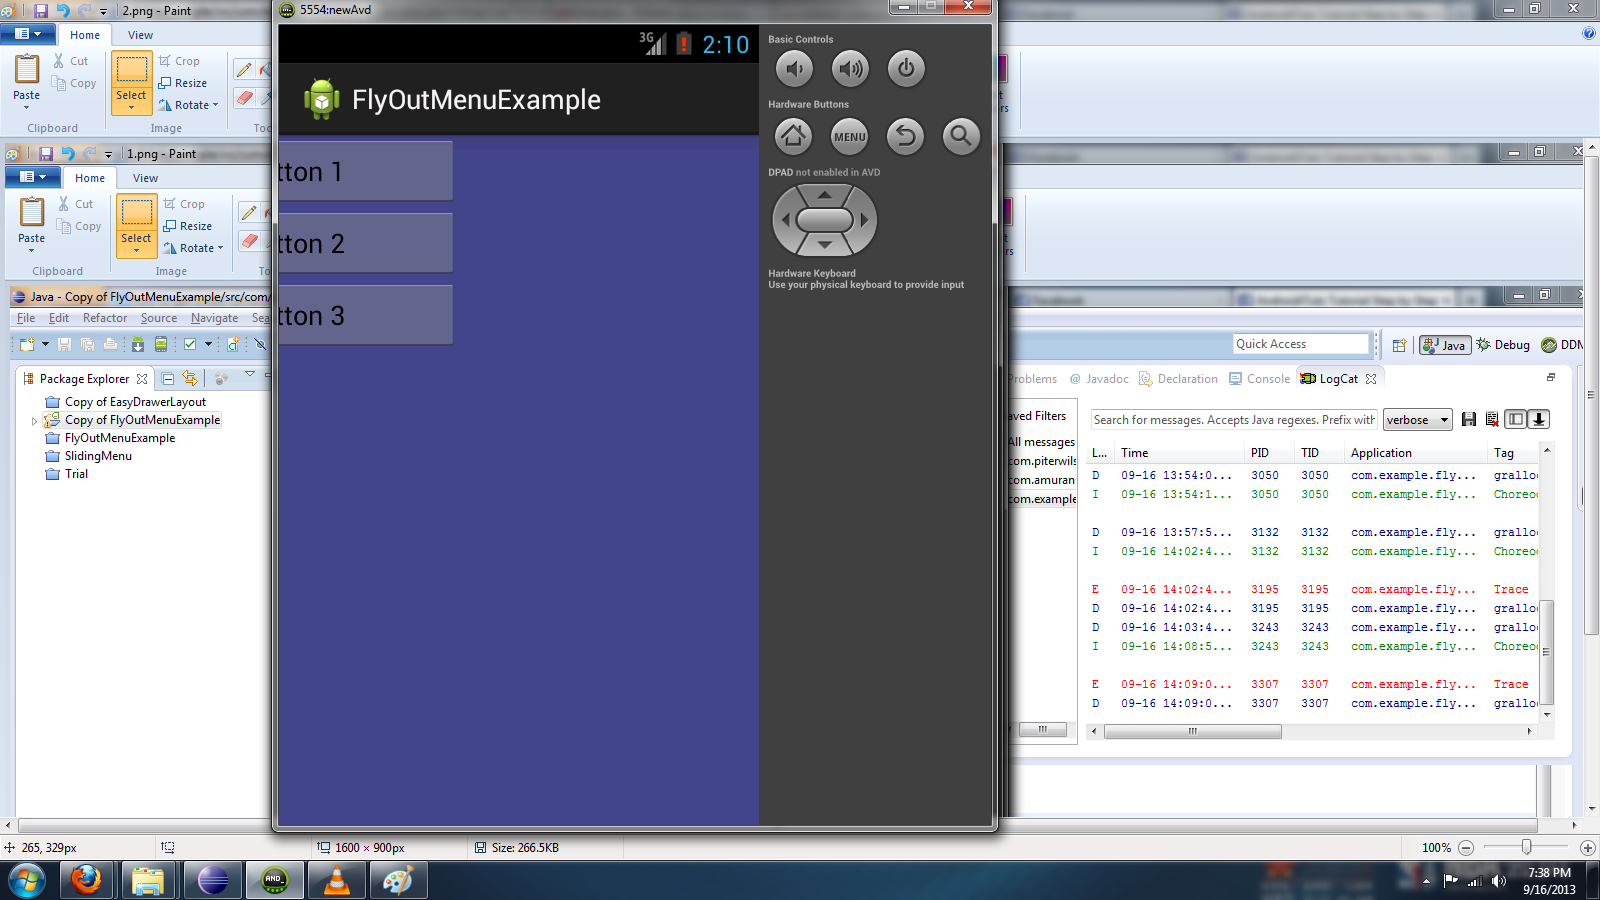Click the DPAD up arrow
Viewport: 1600px width, 900px height.
pos(825,194)
